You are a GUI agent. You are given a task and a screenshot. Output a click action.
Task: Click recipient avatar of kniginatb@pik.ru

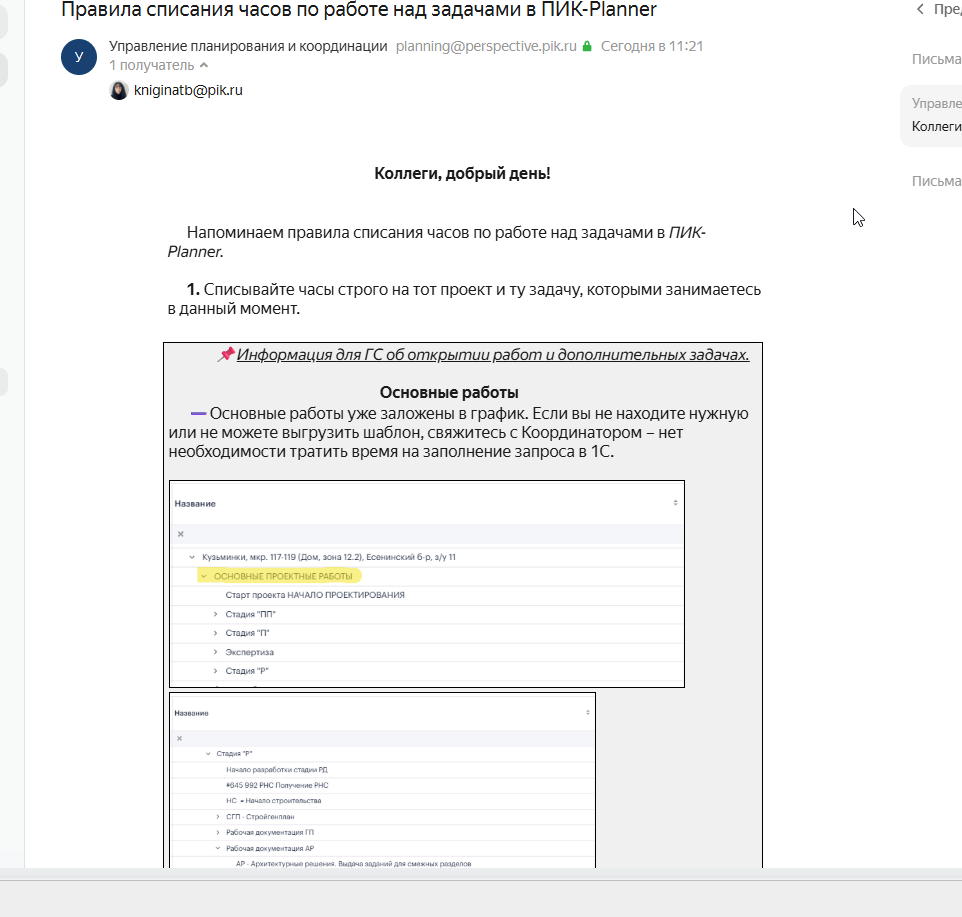[x=118, y=90]
